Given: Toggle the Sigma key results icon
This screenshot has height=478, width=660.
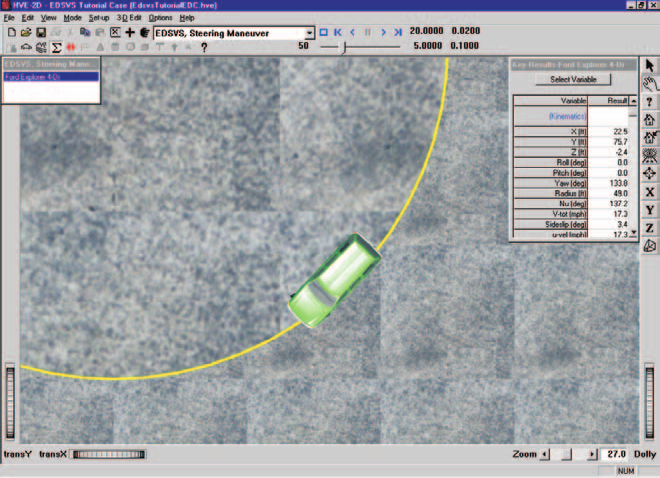Looking at the screenshot, I should tap(56, 48).
